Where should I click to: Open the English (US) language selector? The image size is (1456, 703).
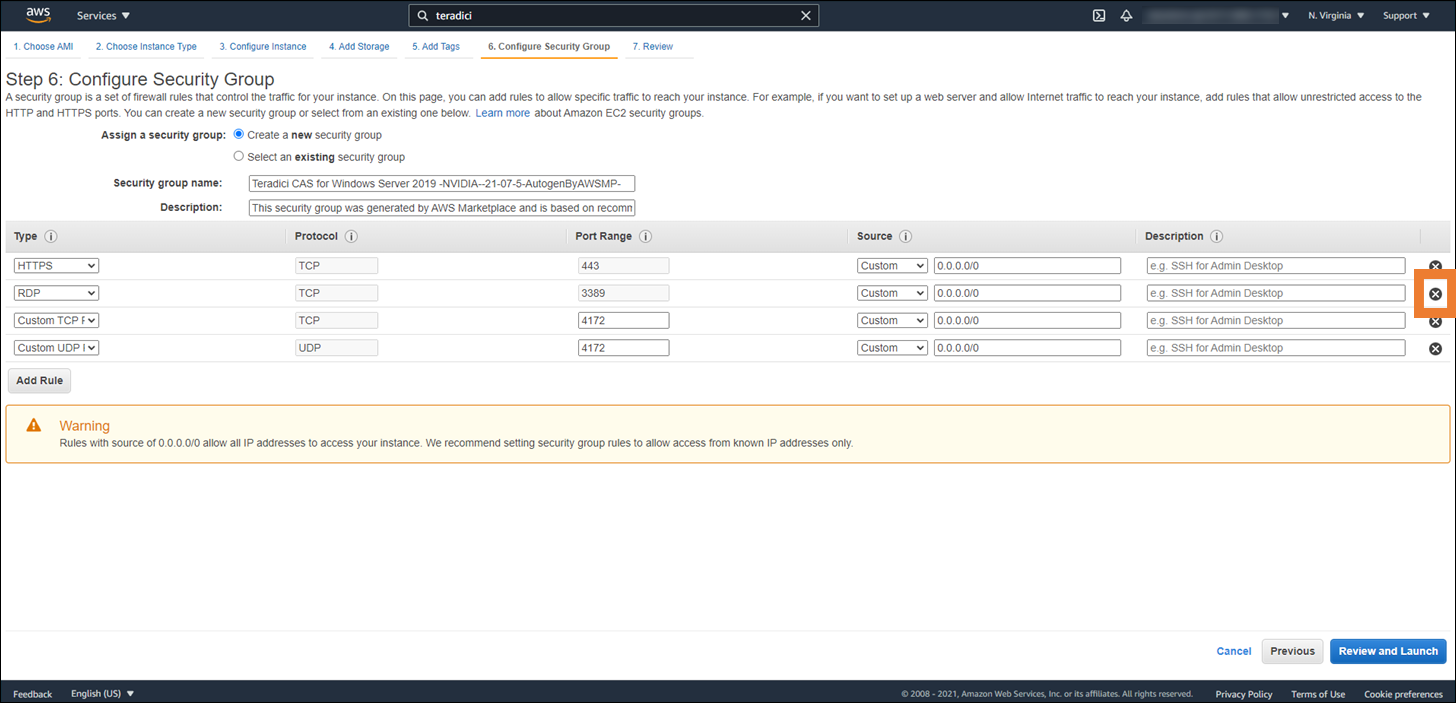coord(102,694)
